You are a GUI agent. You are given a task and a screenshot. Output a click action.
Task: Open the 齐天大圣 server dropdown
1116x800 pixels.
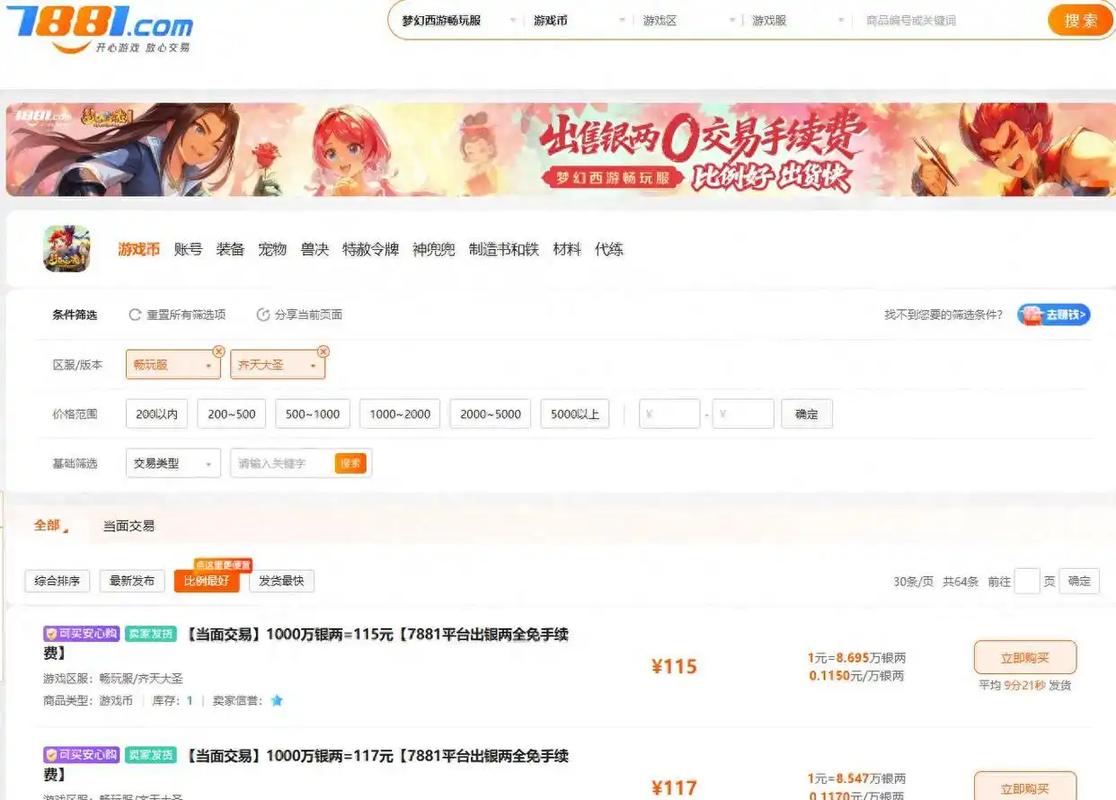pos(278,364)
